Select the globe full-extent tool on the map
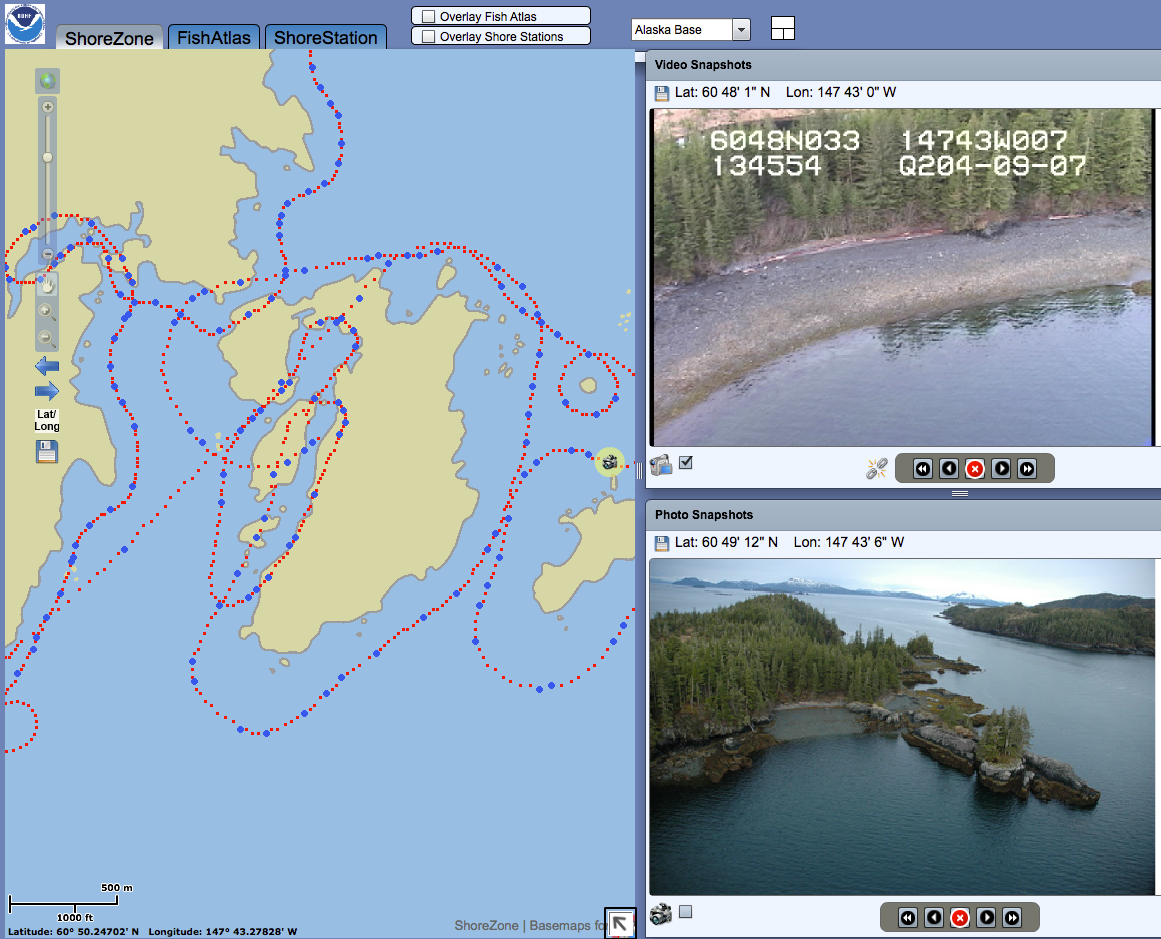Screen dimensions: 1161x939 coord(47,80)
